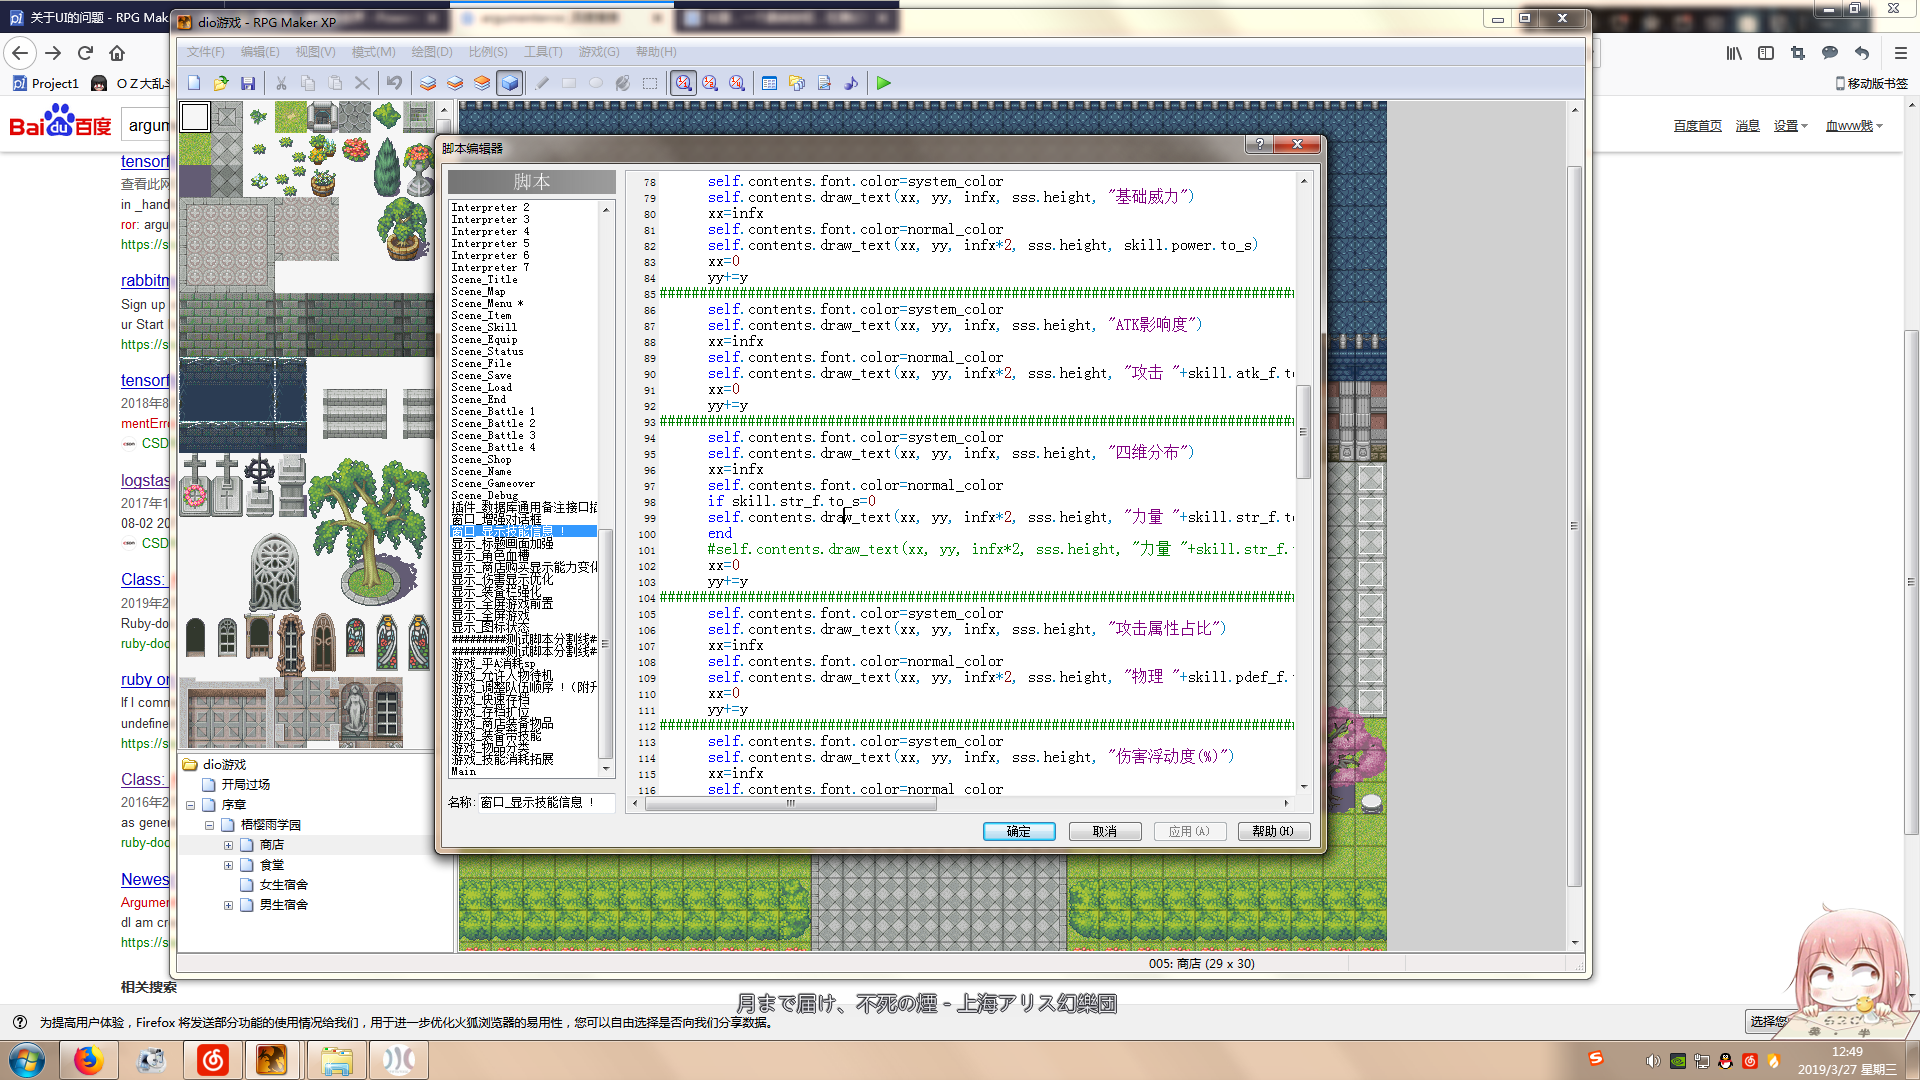Set map zoom to 1/1 scale
The width and height of the screenshot is (1920, 1080).
pyautogui.click(x=683, y=83)
